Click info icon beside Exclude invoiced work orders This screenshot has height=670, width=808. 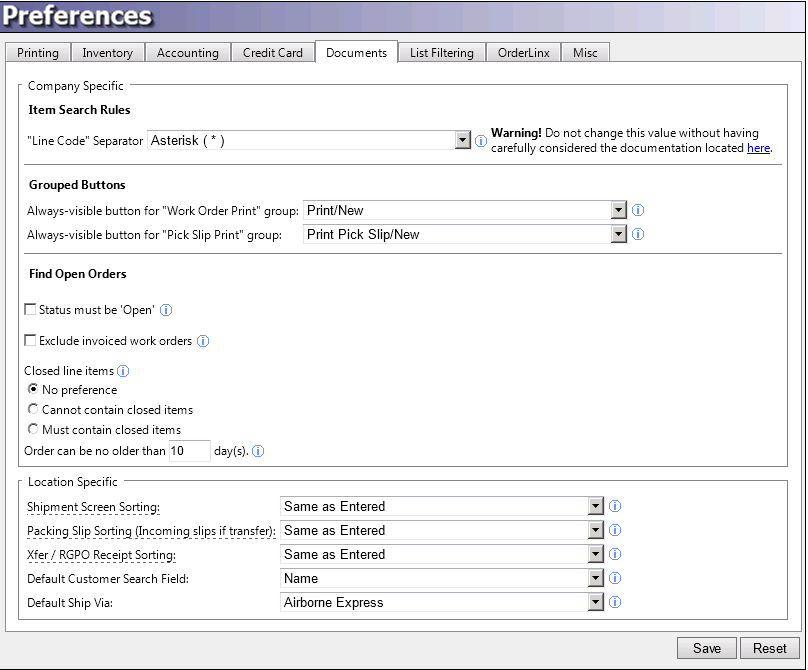[x=203, y=341]
